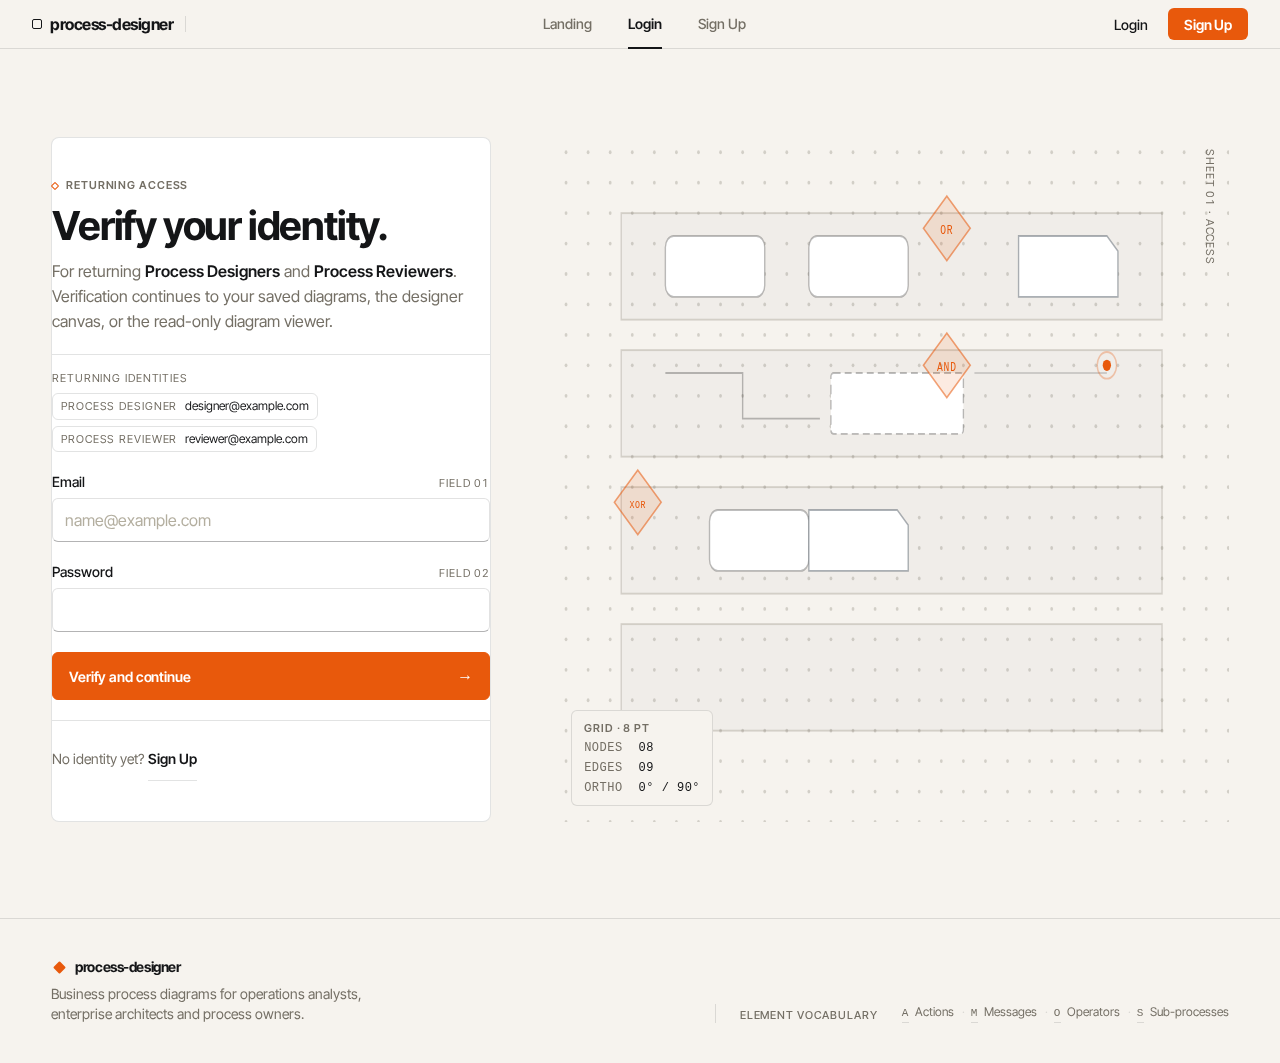
Task: Click the 'Verify your identity.' heading
Action: (219, 226)
